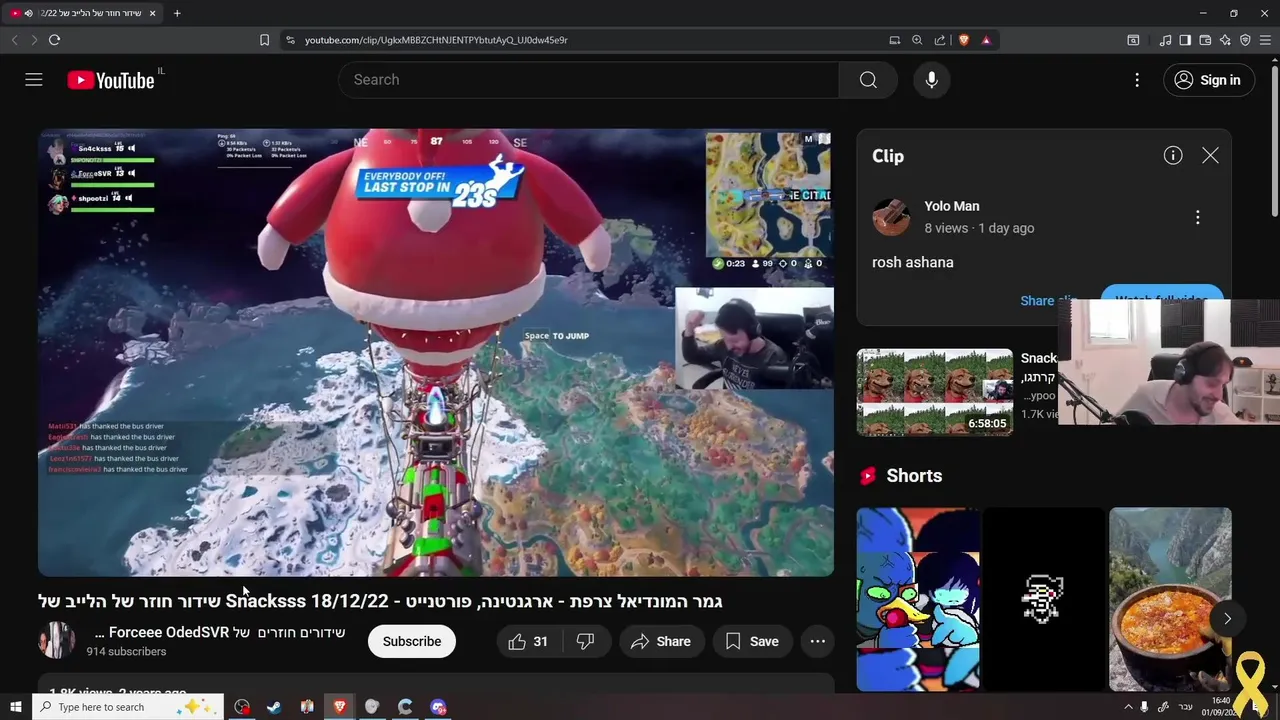
Task: Go to YouTube home via logo
Action: click(x=111, y=80)
